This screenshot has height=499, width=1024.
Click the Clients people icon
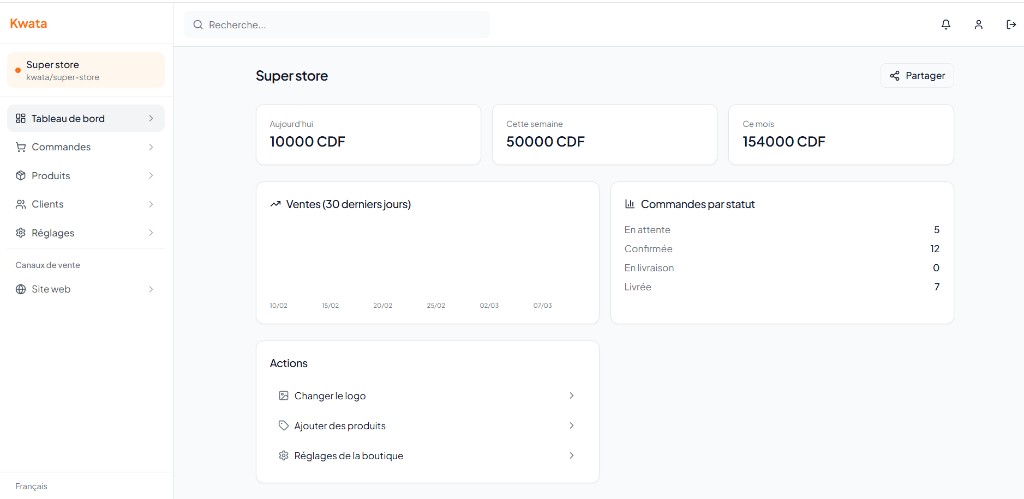tap(21, 204)
